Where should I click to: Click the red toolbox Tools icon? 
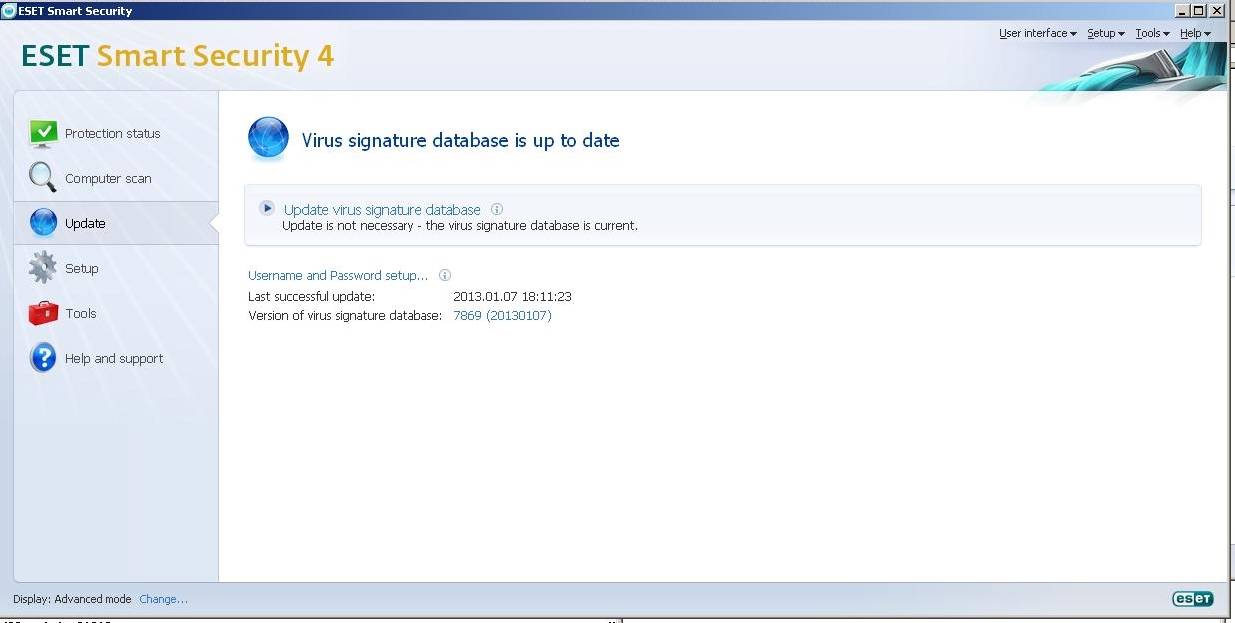44,313
